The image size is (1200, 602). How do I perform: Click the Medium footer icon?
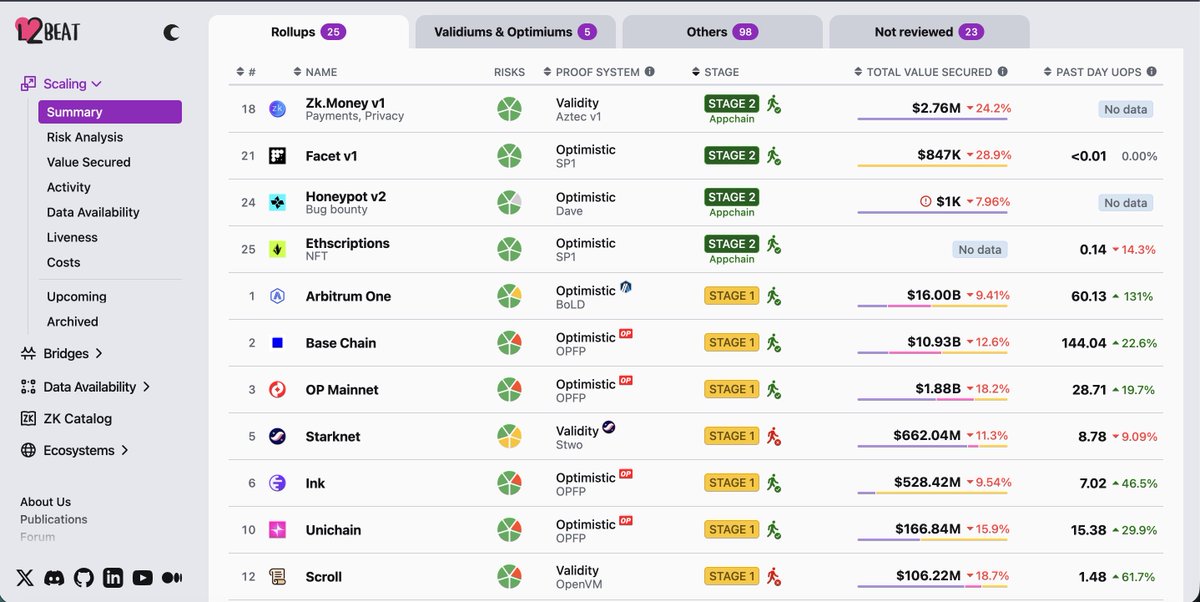171,577
